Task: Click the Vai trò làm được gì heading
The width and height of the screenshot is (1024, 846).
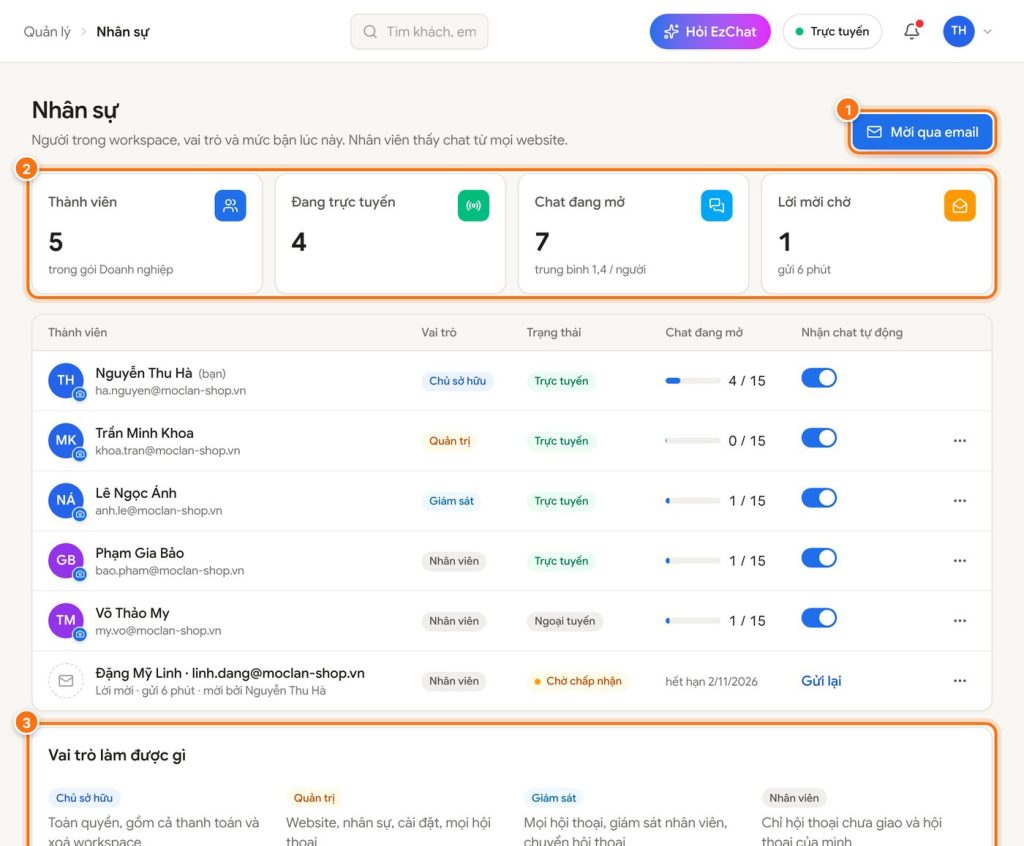Action: [117, 755]
